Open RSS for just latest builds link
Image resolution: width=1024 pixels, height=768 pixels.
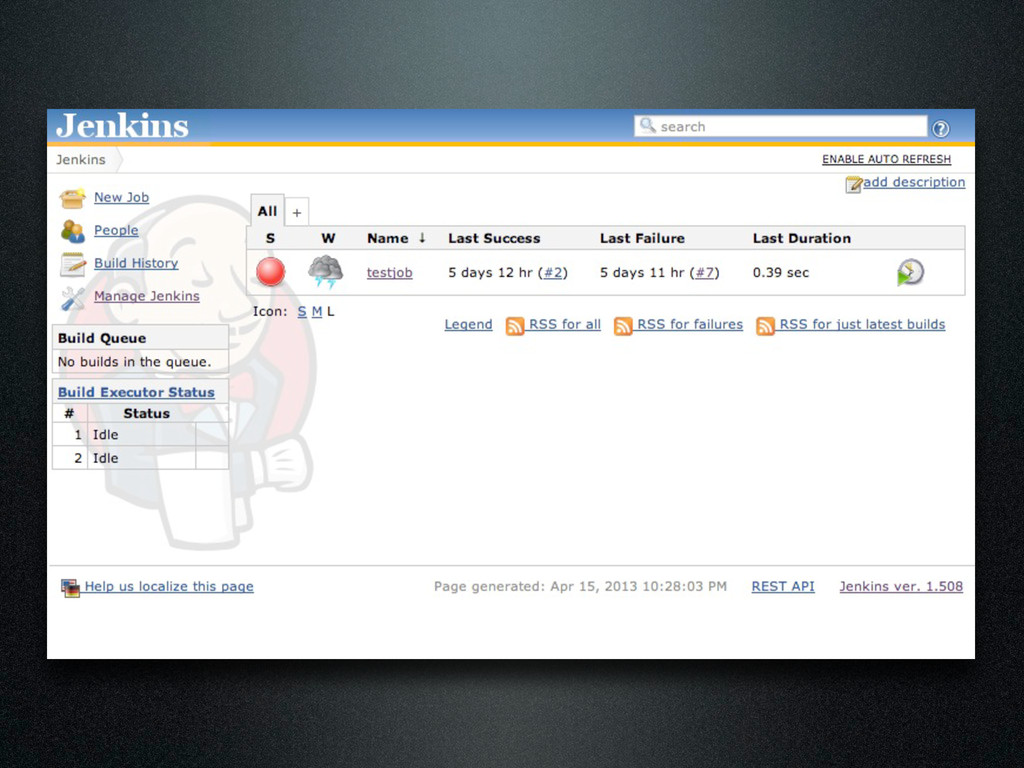click(862, 325)
